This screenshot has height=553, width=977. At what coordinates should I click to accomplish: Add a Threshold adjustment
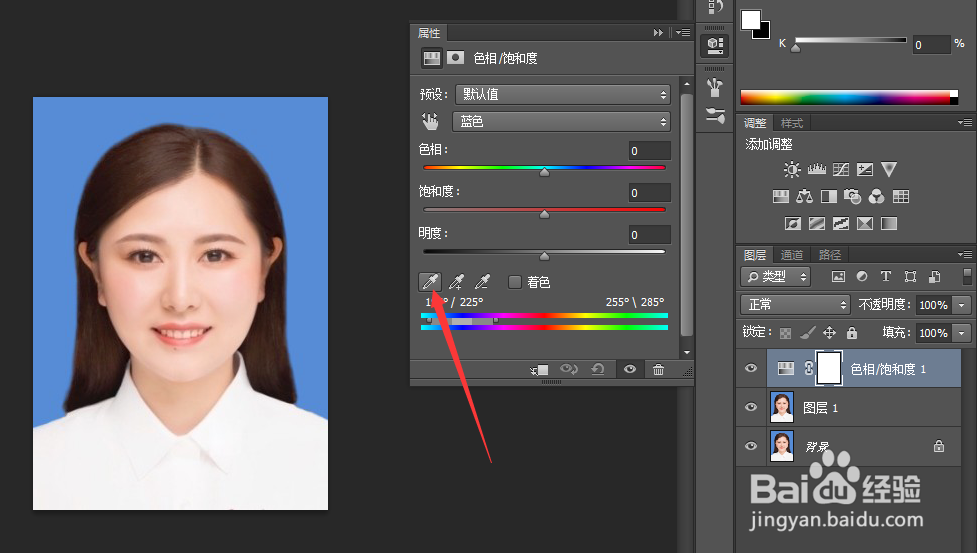click(841, 224)
